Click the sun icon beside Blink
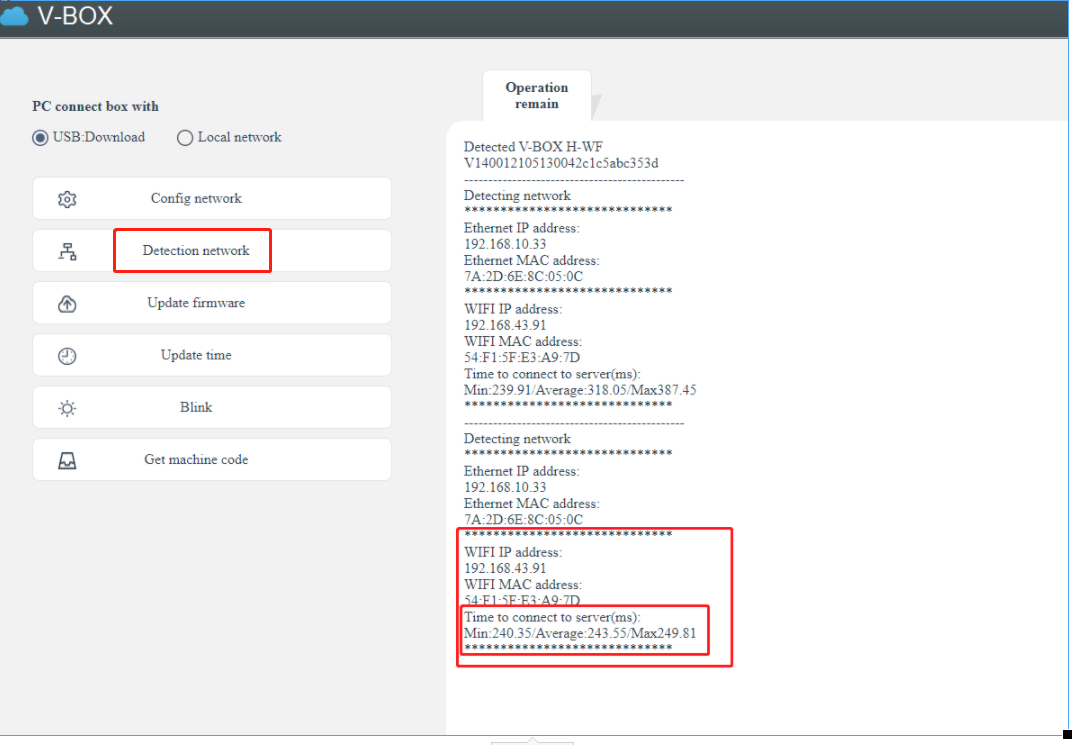The width and height of the screenshot is (1075, 745). pyautogui.click(x=67, y=408)
